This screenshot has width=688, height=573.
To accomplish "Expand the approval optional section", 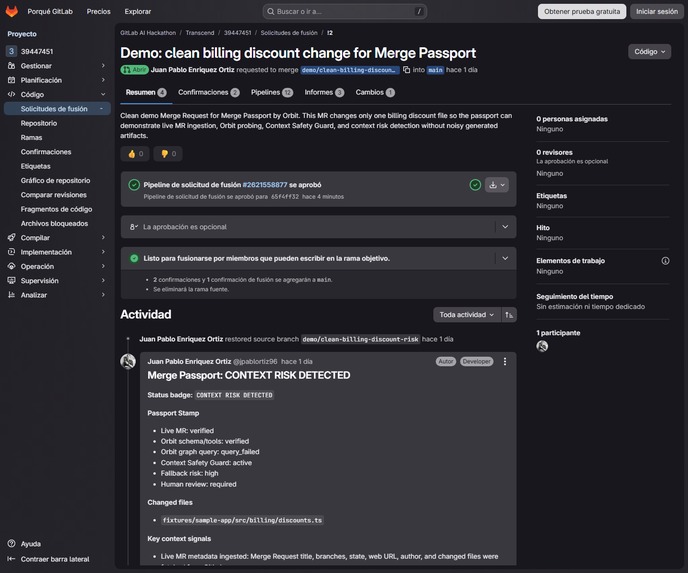I will [x=505, y=227].
